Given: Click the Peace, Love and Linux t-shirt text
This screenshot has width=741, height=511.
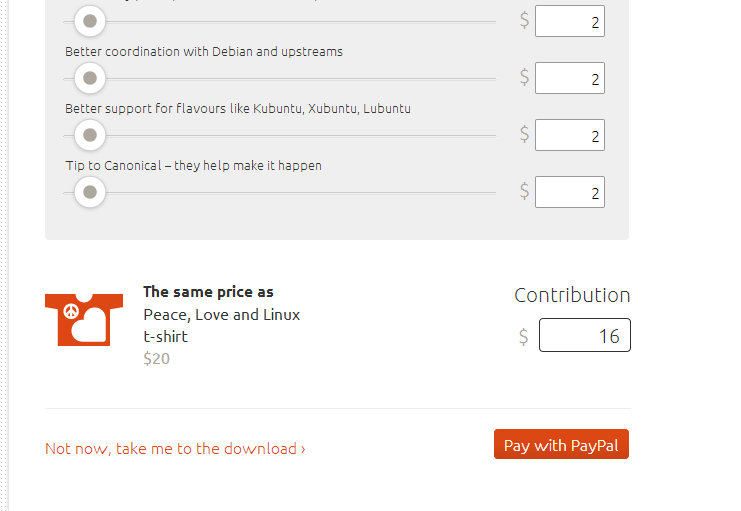Looking at the screenshot, I should (222, 326).
